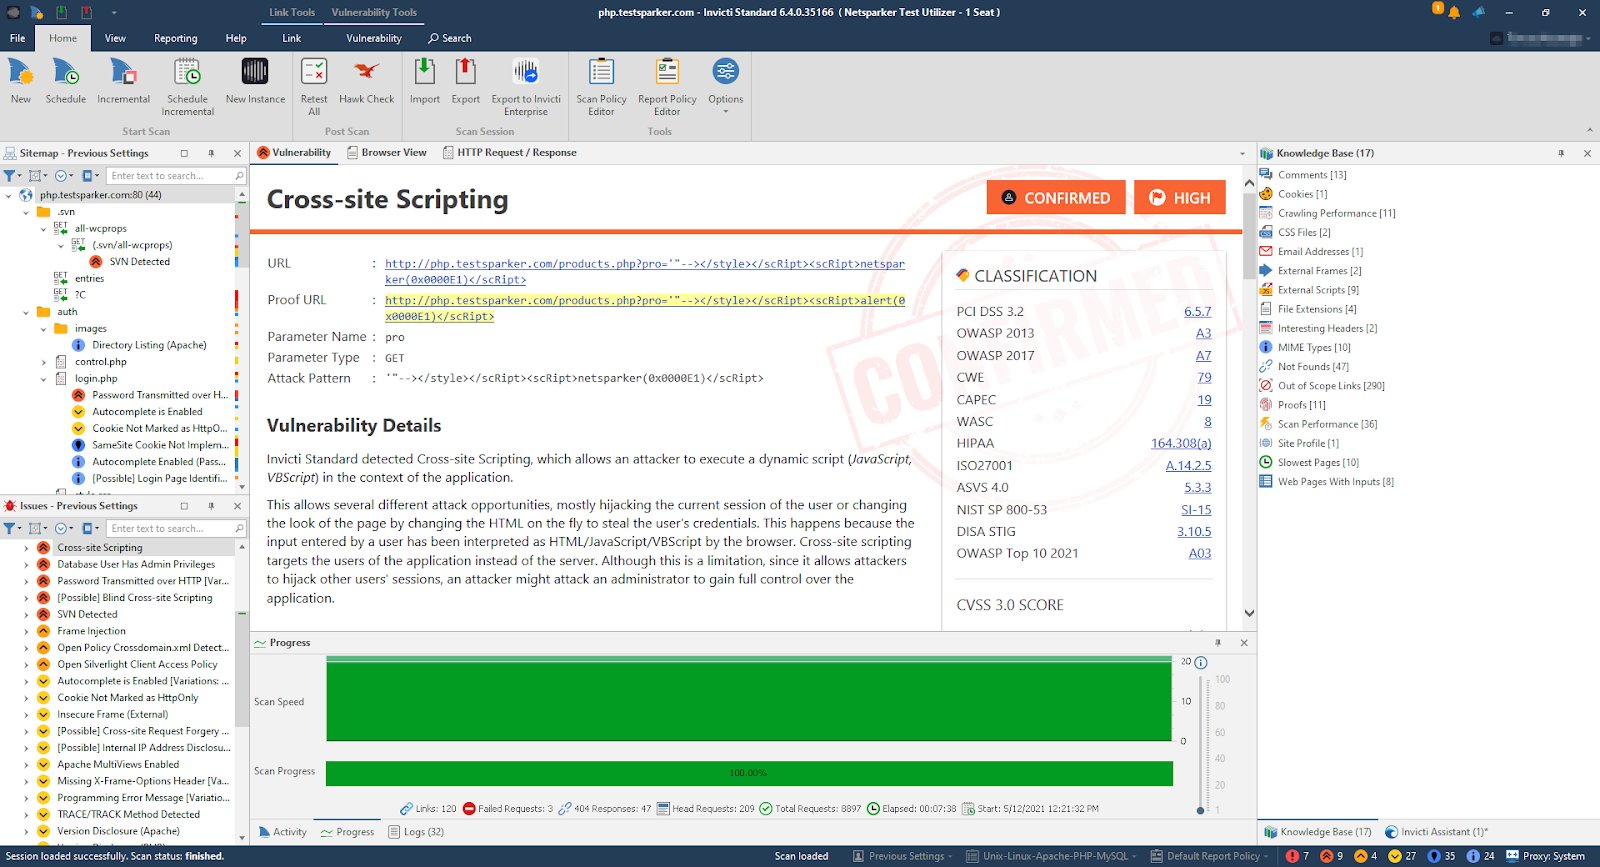Click the ribbon Search box
Viewport: 1600px width, 867px height.
click(x=450, y=38)
